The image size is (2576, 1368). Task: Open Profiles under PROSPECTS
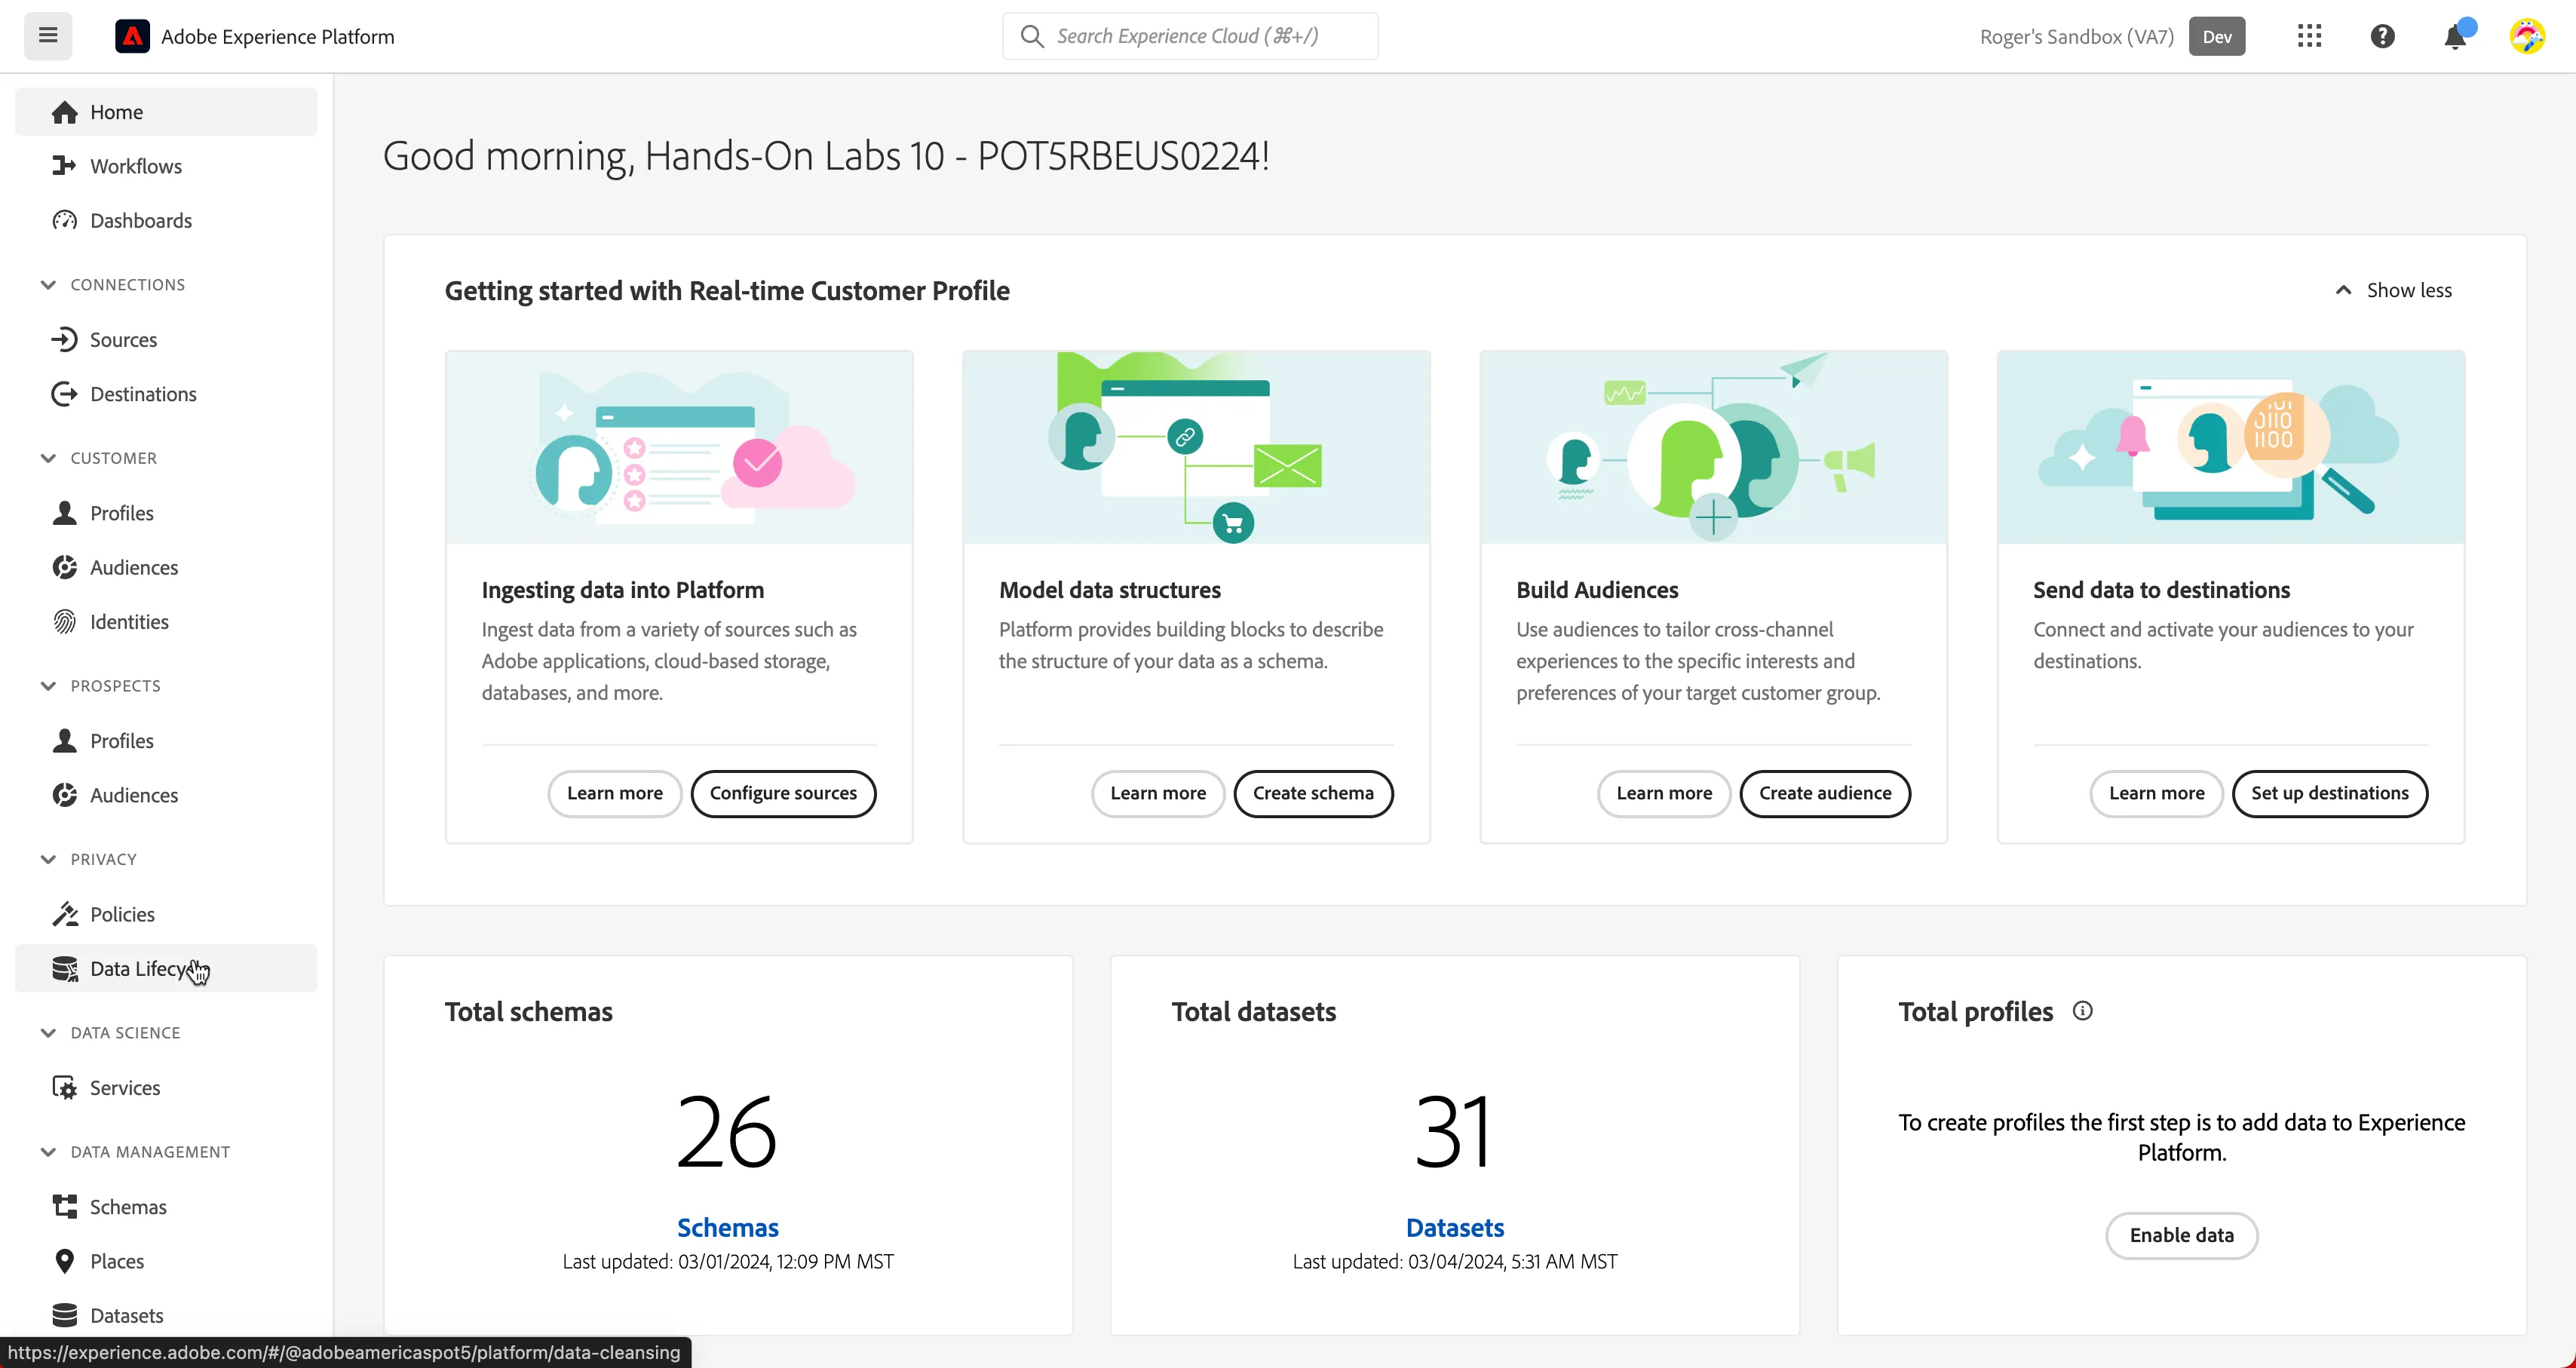coord(166,741)
